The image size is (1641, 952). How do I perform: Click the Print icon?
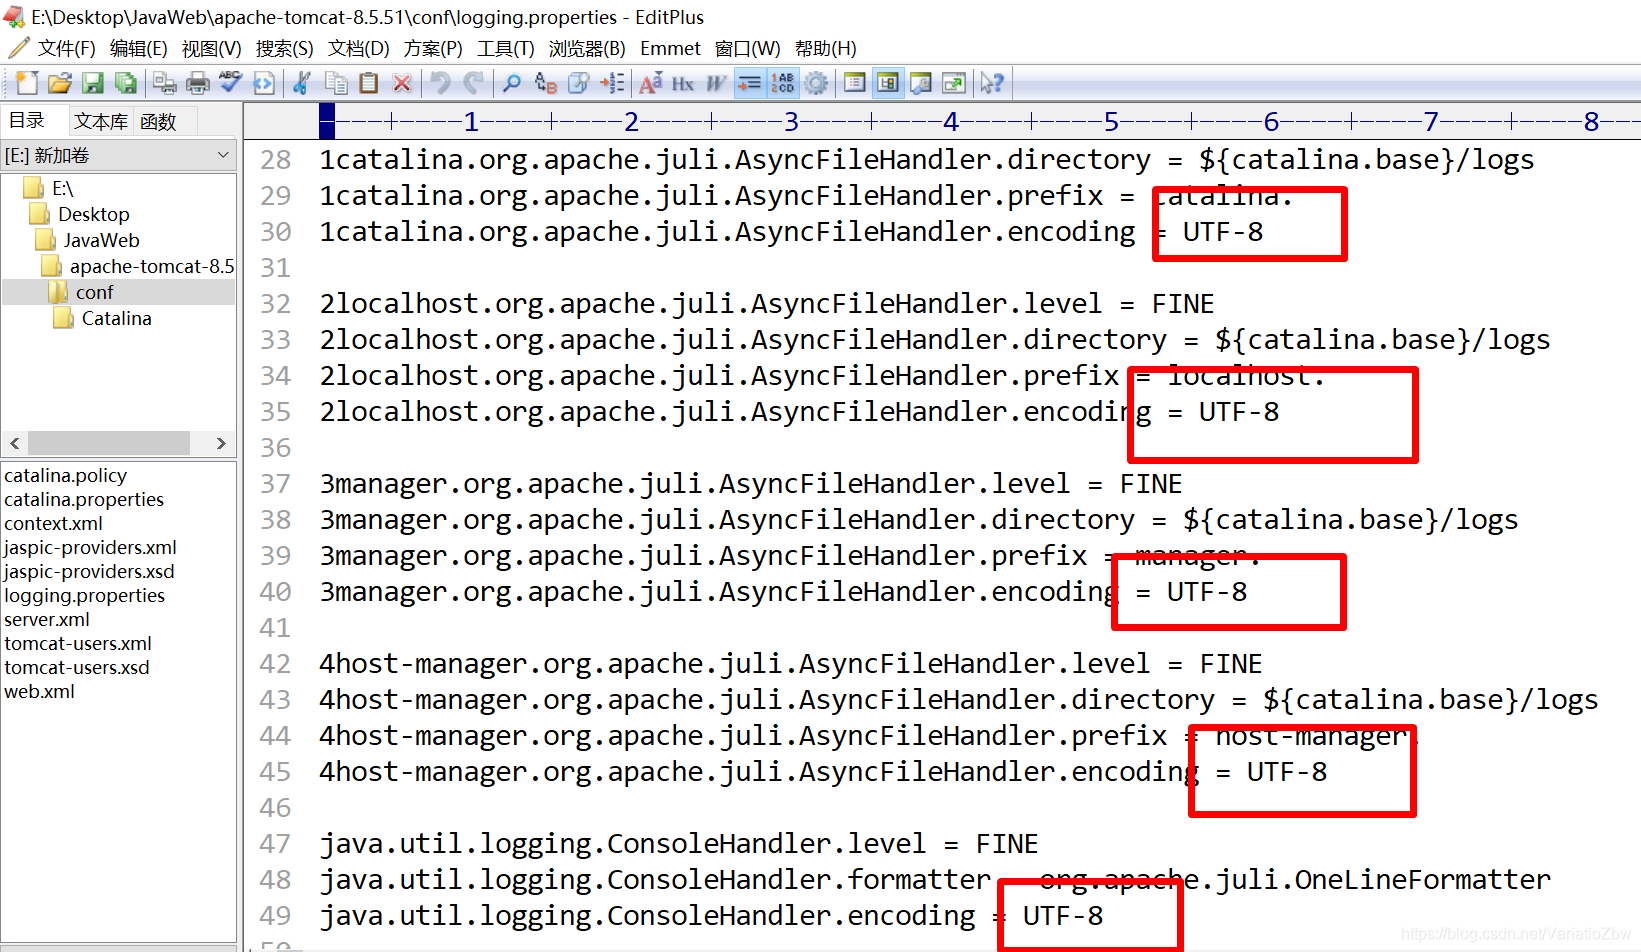198,83
